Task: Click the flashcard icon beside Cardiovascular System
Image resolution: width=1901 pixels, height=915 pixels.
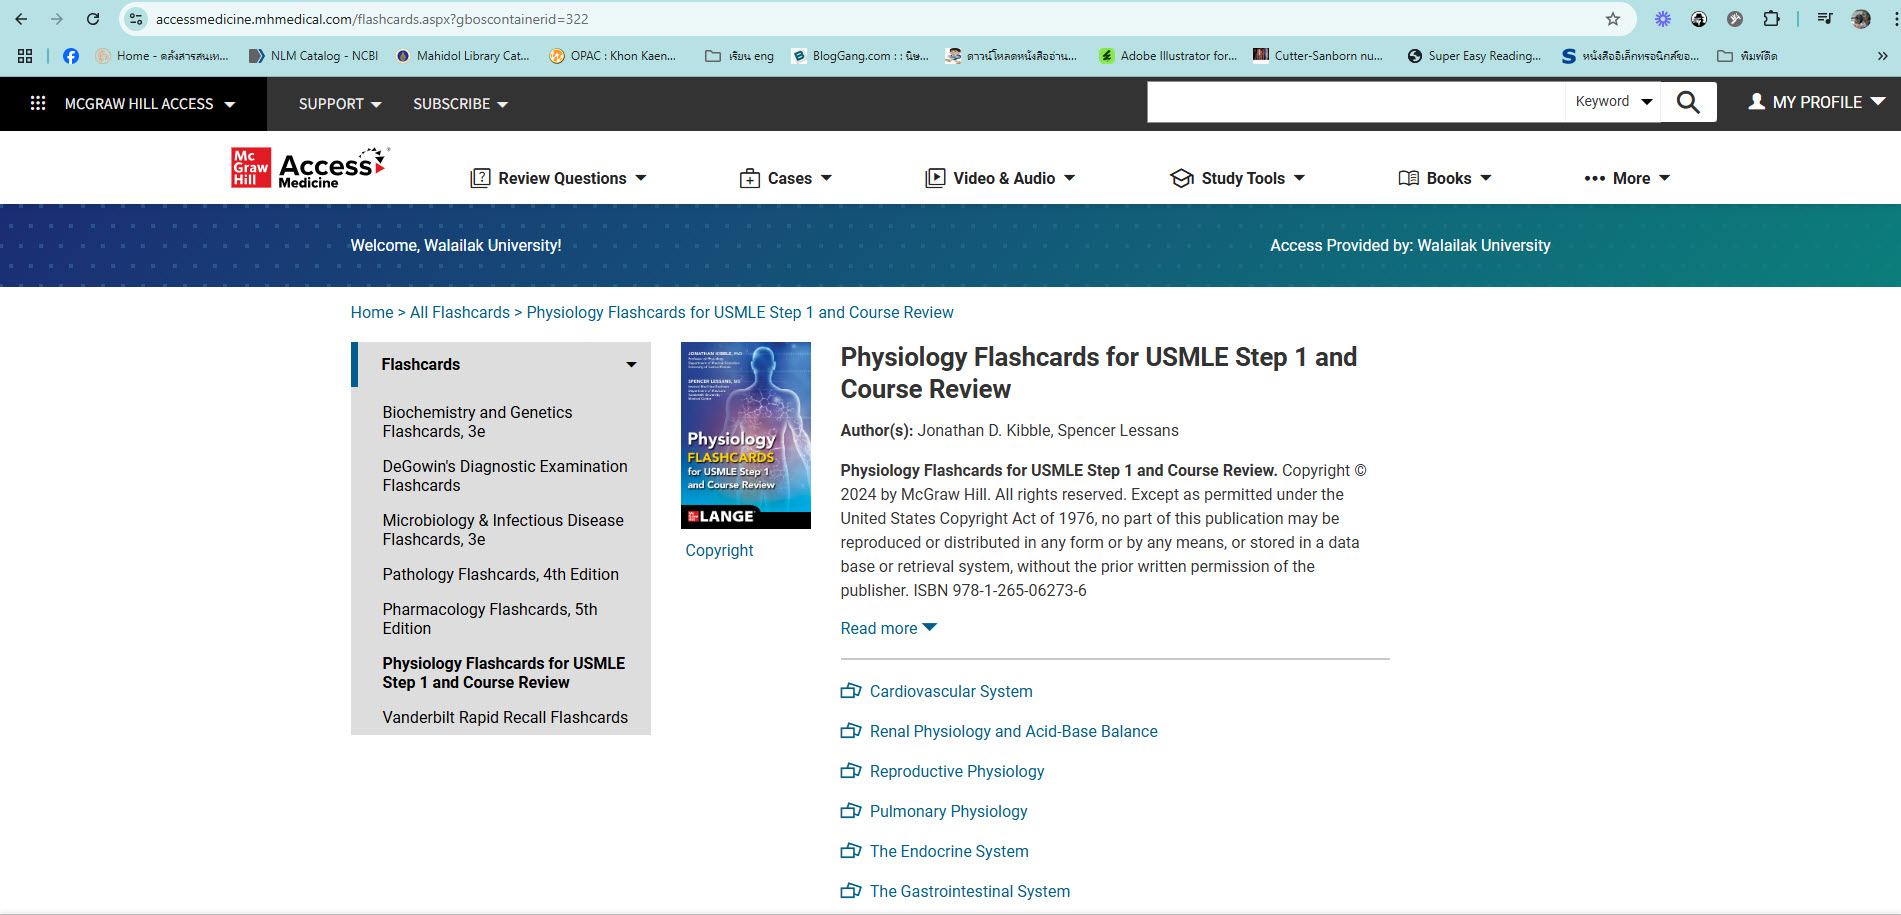Action: click(851, 691)
